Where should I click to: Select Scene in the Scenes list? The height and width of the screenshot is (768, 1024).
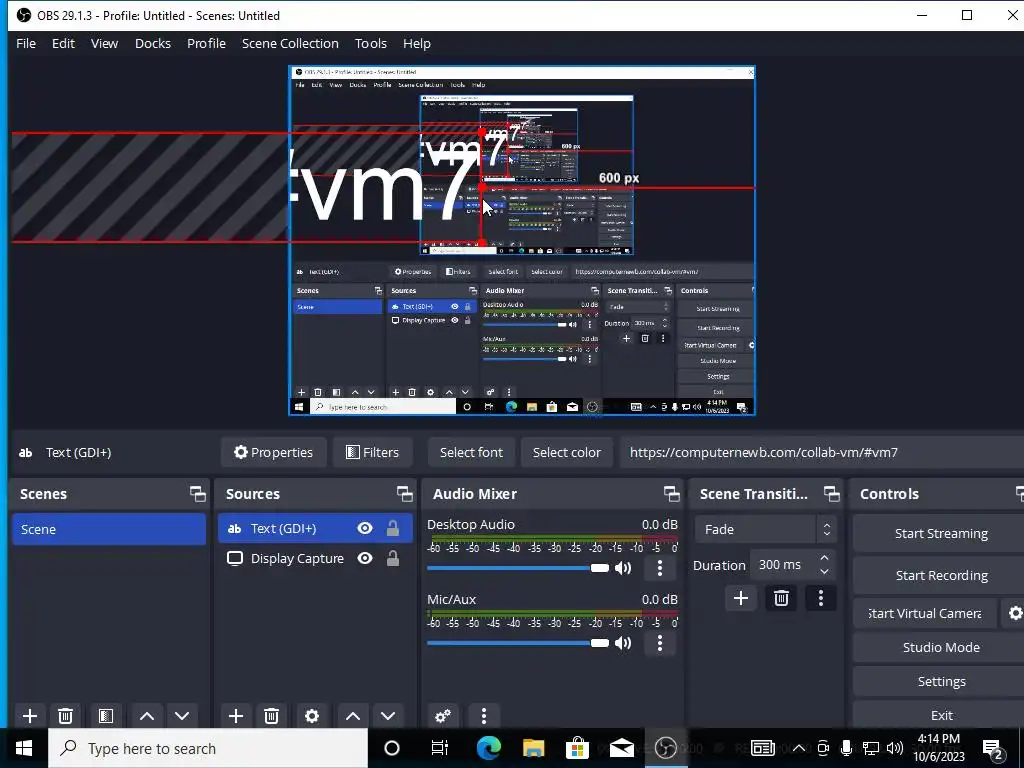tap(109, 529)
